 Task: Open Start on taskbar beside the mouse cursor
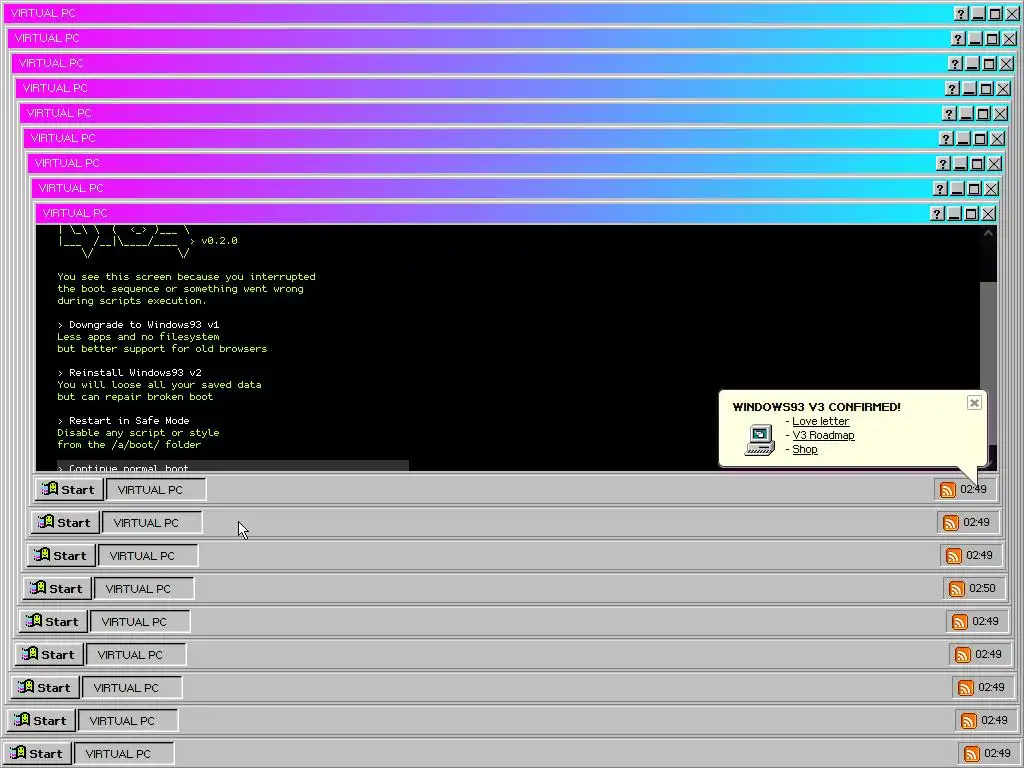click(64, 522)
